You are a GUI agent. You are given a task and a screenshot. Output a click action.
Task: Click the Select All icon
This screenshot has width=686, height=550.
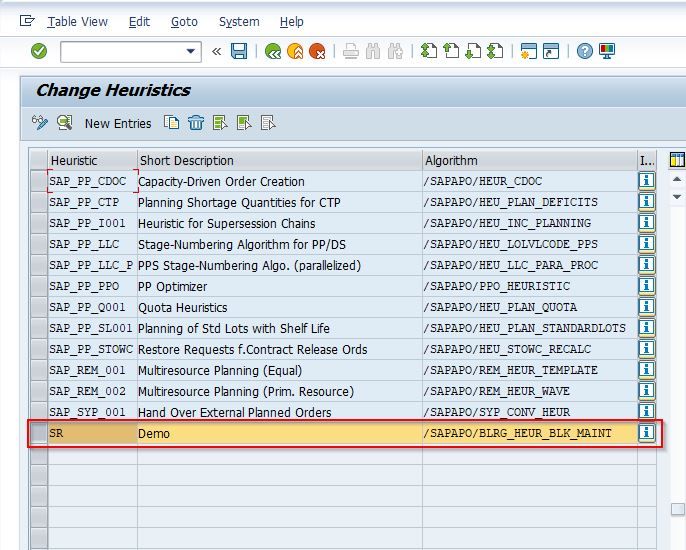[x=220, y=123]
